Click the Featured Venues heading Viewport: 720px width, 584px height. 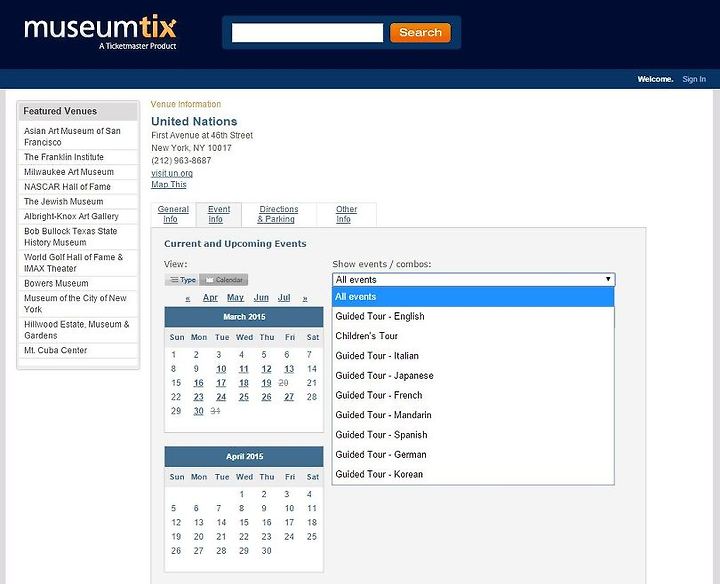pyautogui.click(x=60, y=111)
